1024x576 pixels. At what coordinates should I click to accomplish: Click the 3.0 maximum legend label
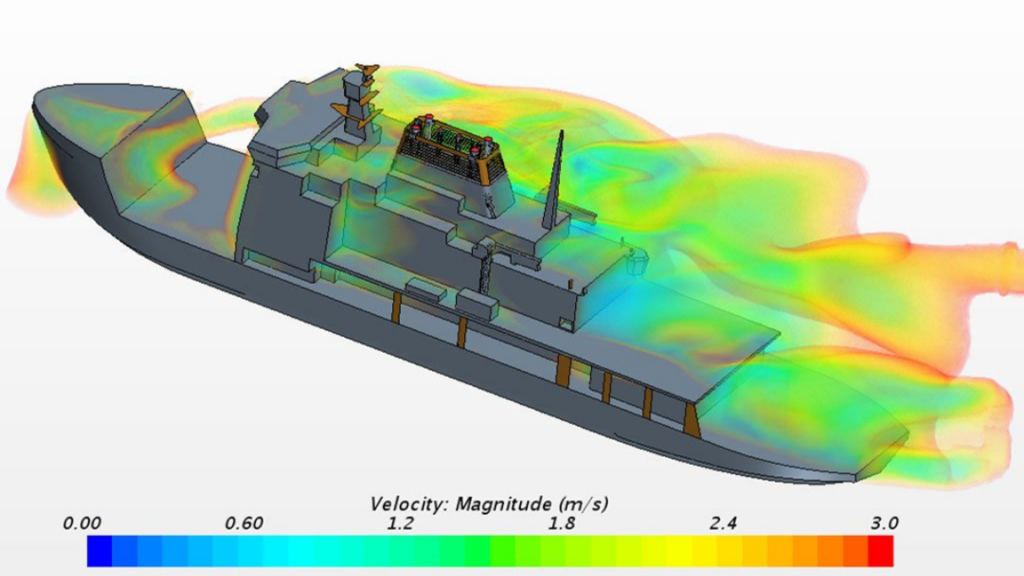pos(884,523)
